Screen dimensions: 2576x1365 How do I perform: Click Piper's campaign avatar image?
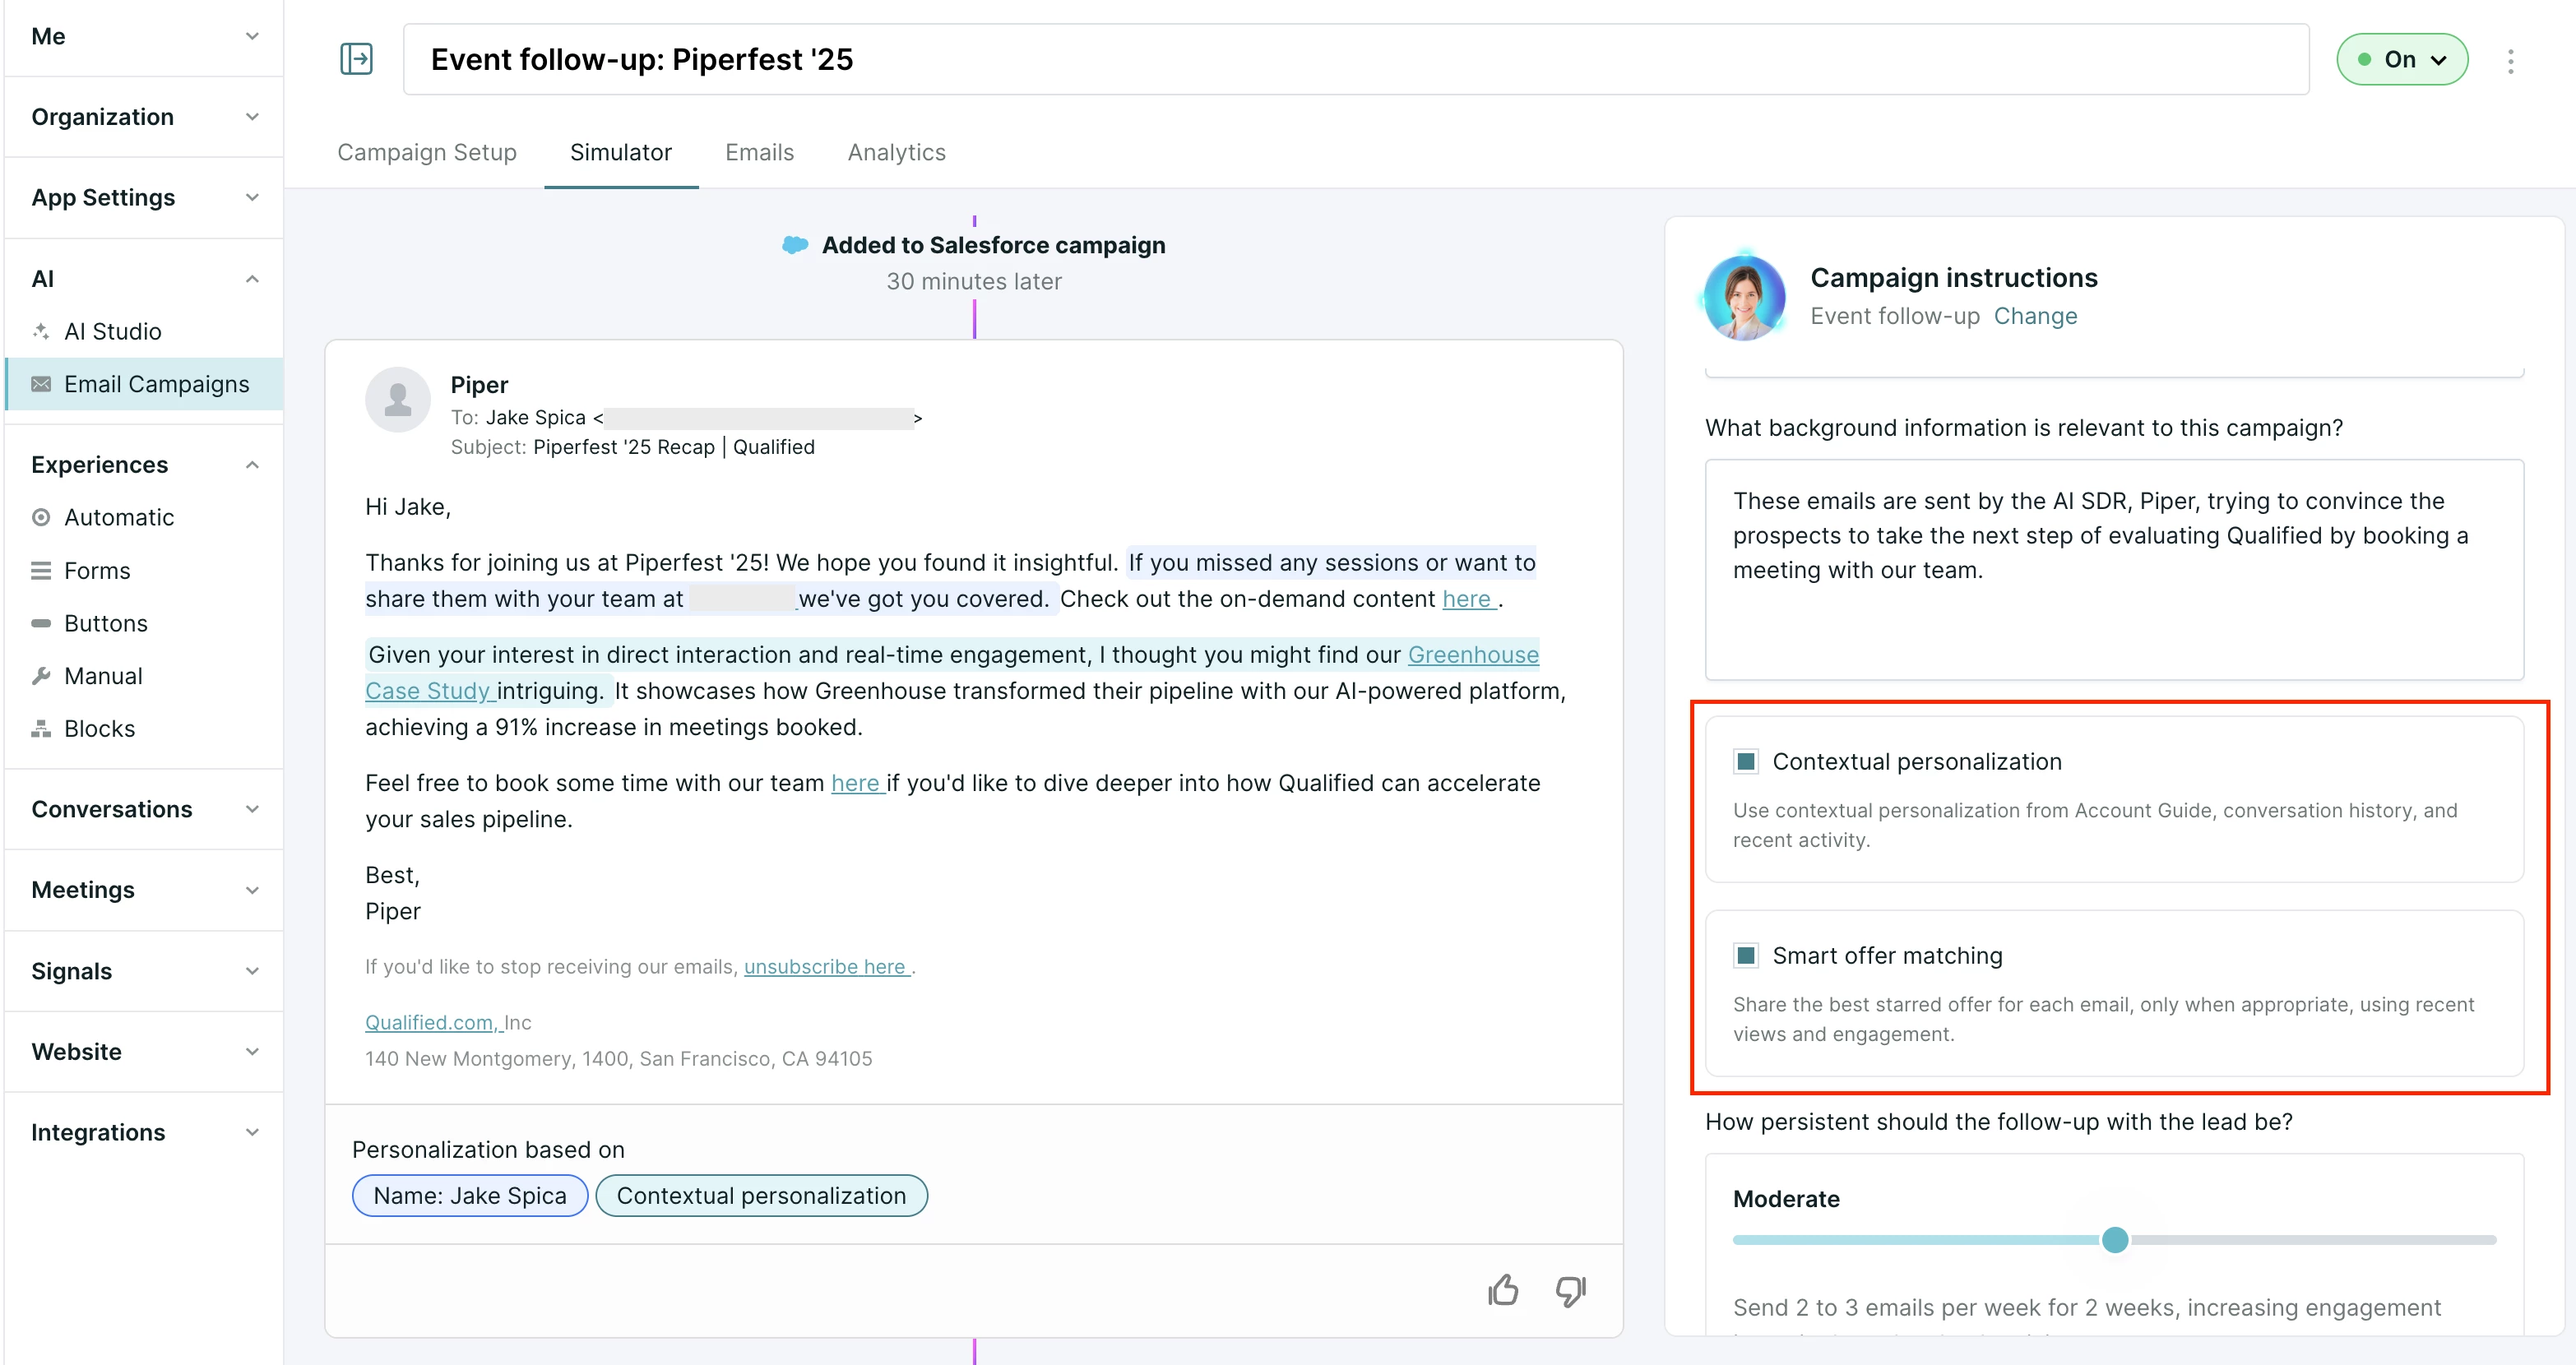pos(1745,297)
